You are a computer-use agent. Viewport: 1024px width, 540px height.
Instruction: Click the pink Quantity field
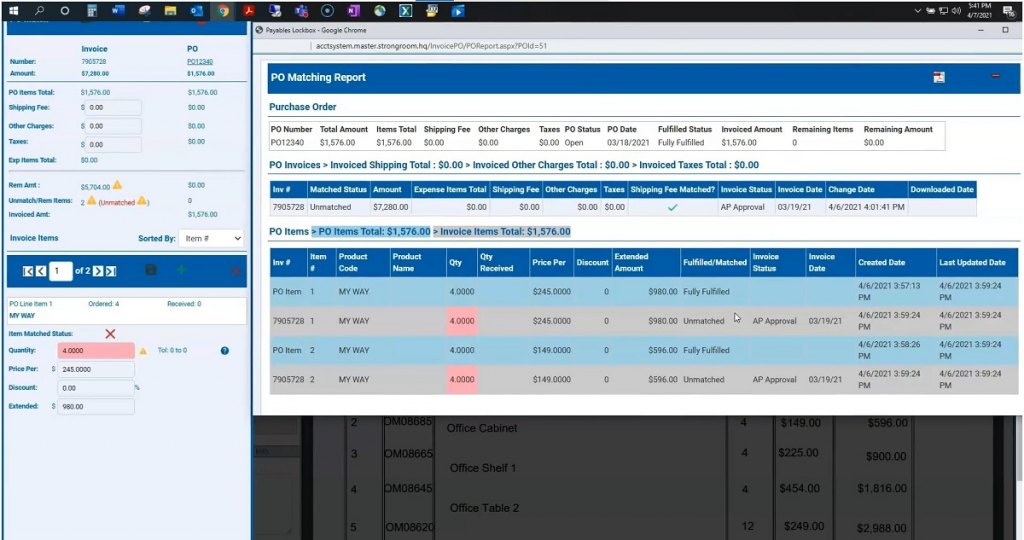point(96,351)
